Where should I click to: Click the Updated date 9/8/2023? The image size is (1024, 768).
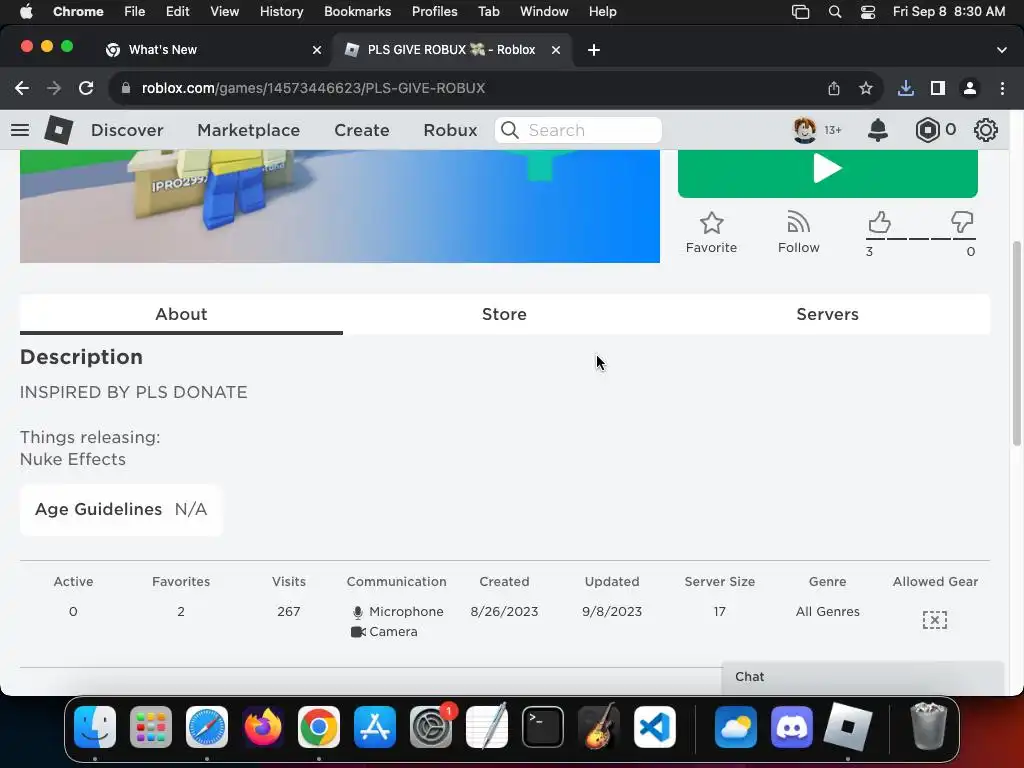click(612, 612)
